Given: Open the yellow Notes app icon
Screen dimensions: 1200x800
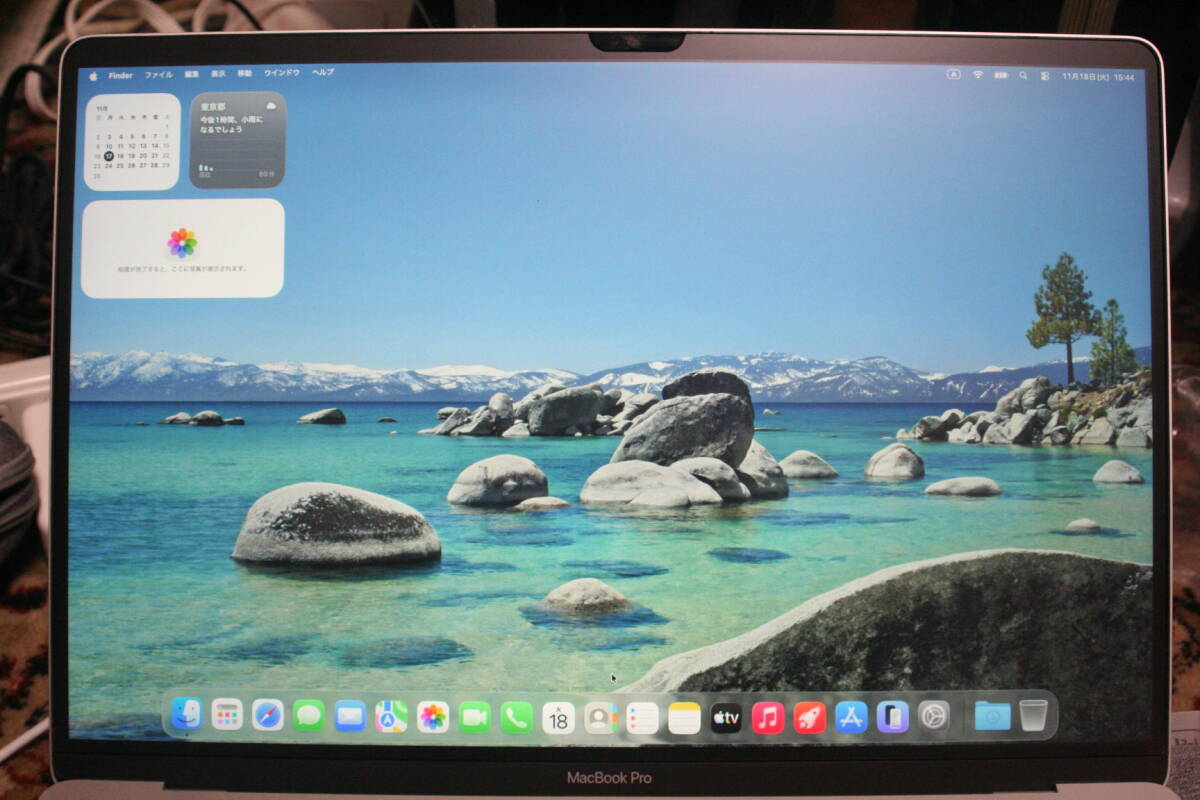Looking at the screenshot, I should 684,718.
